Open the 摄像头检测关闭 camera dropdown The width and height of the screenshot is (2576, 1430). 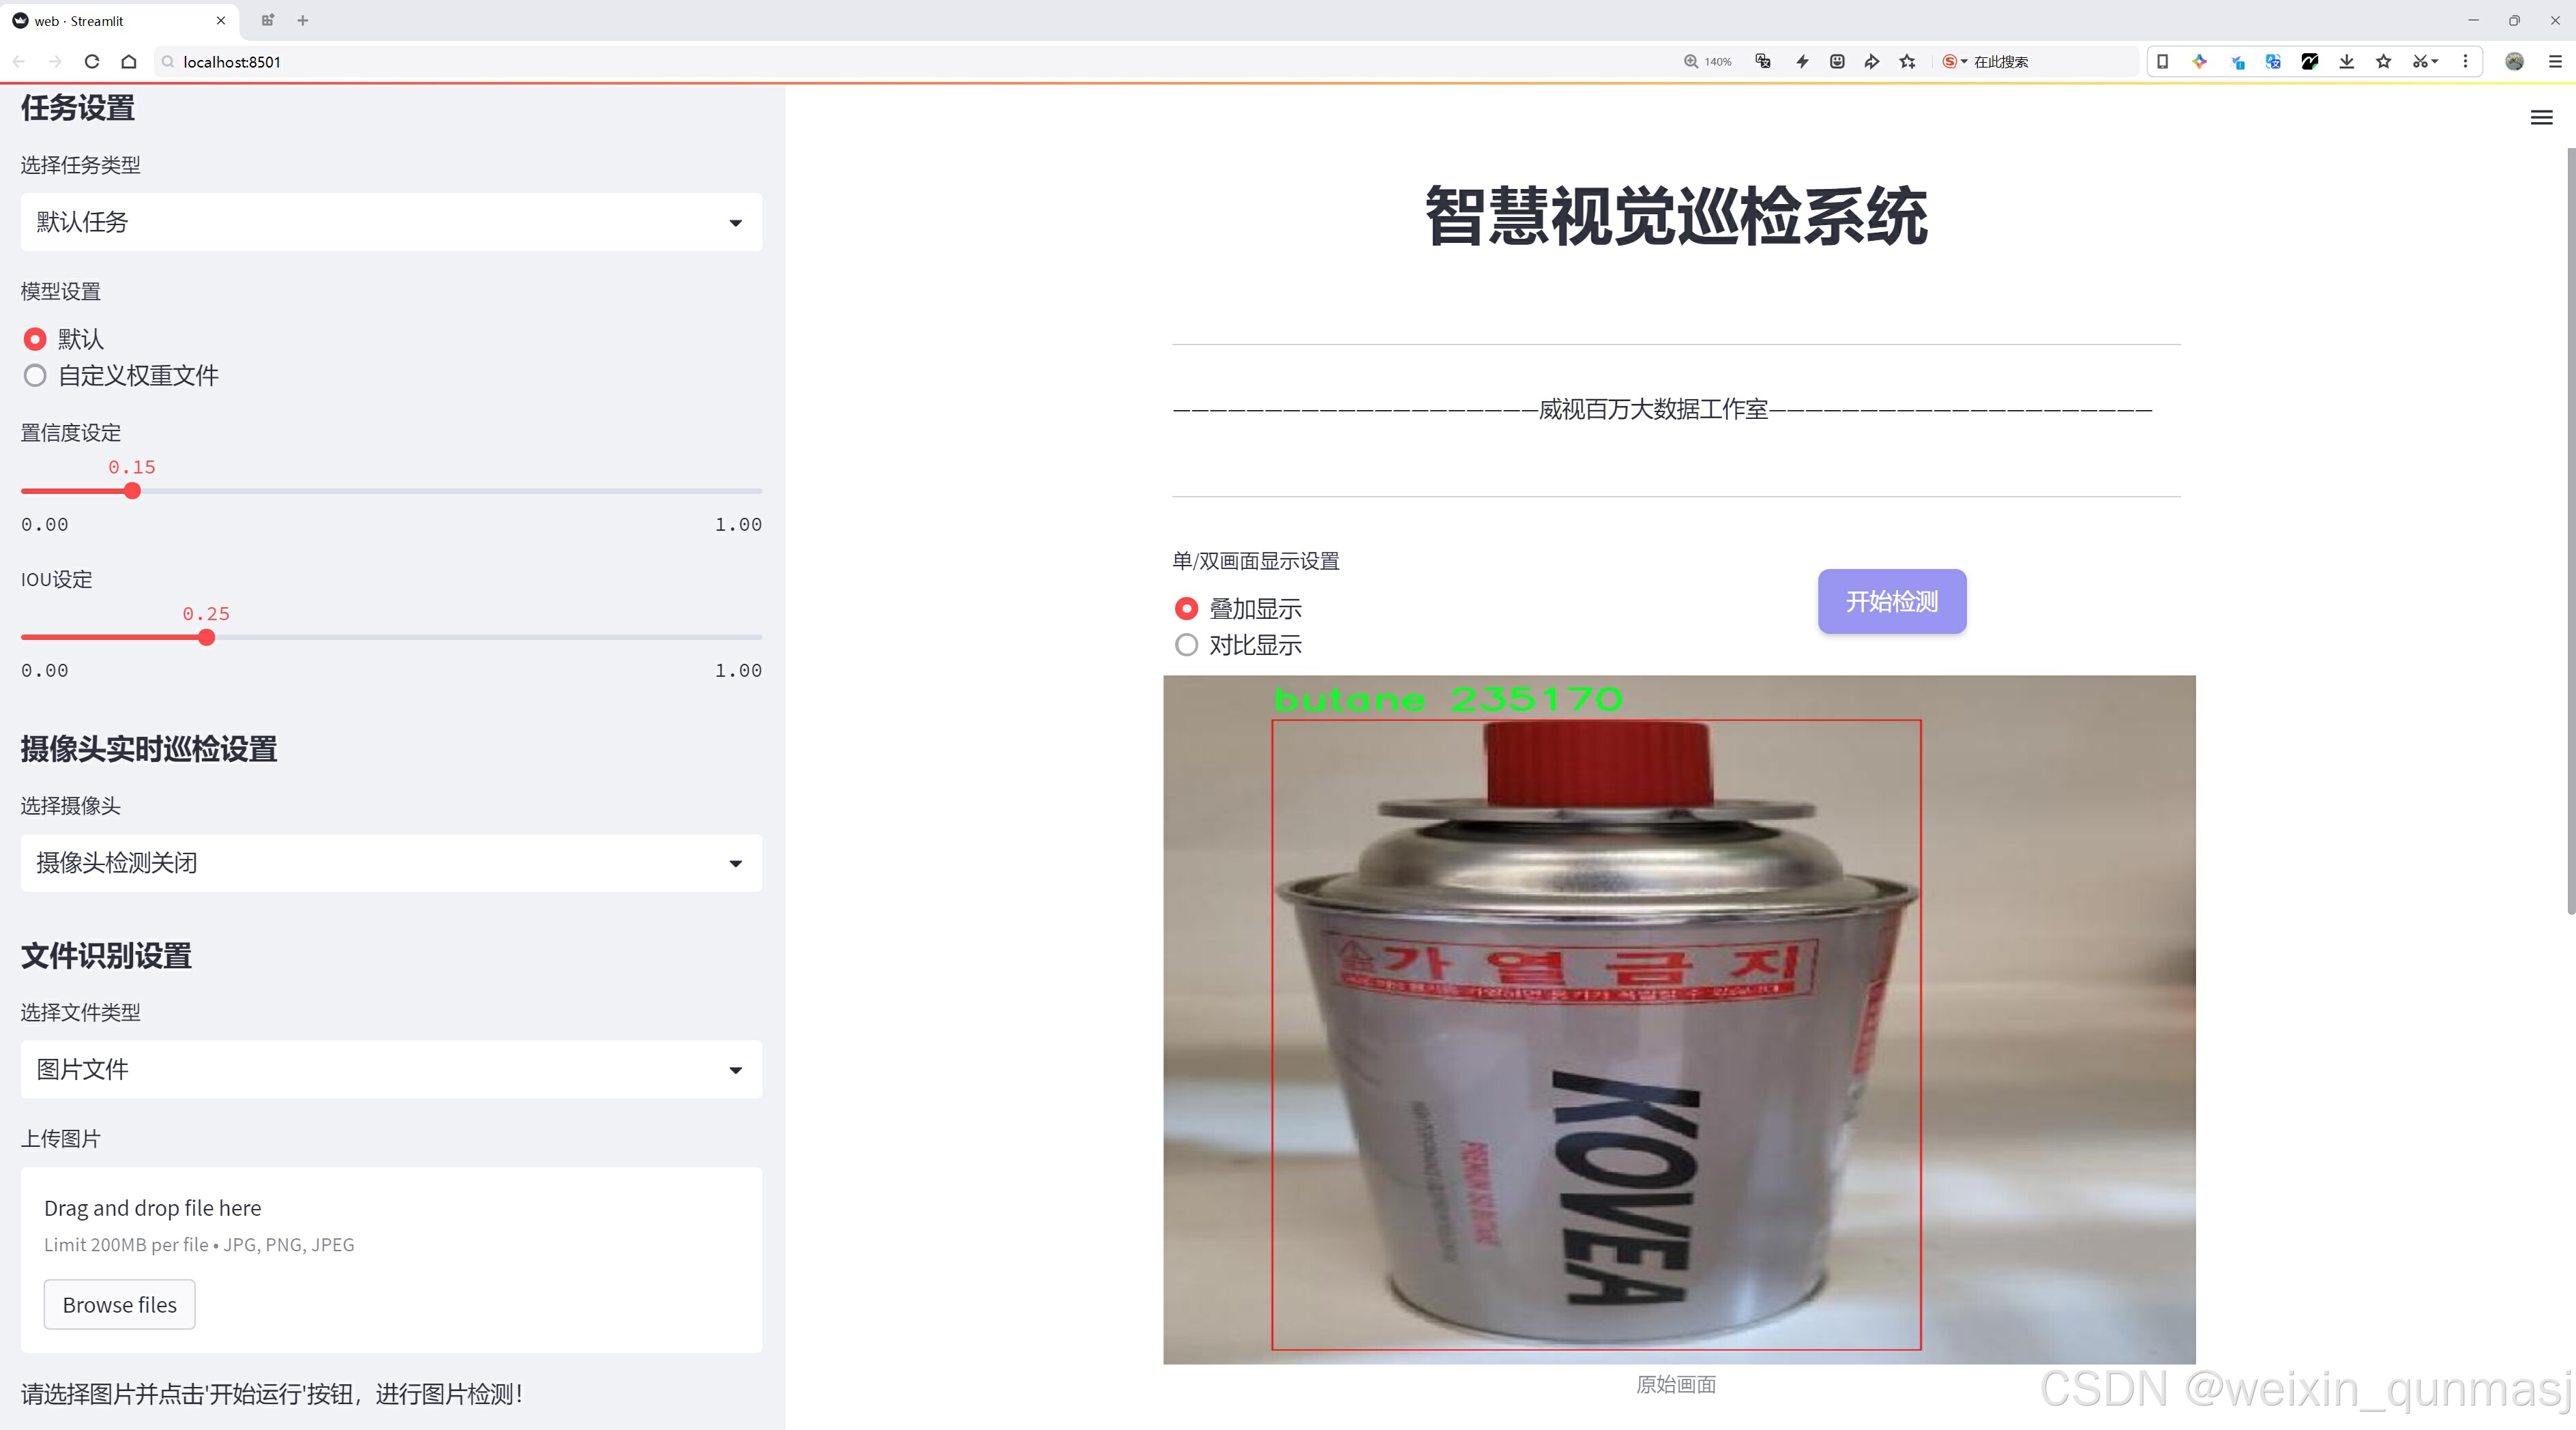pyautogui.click(x=391, y=863)
